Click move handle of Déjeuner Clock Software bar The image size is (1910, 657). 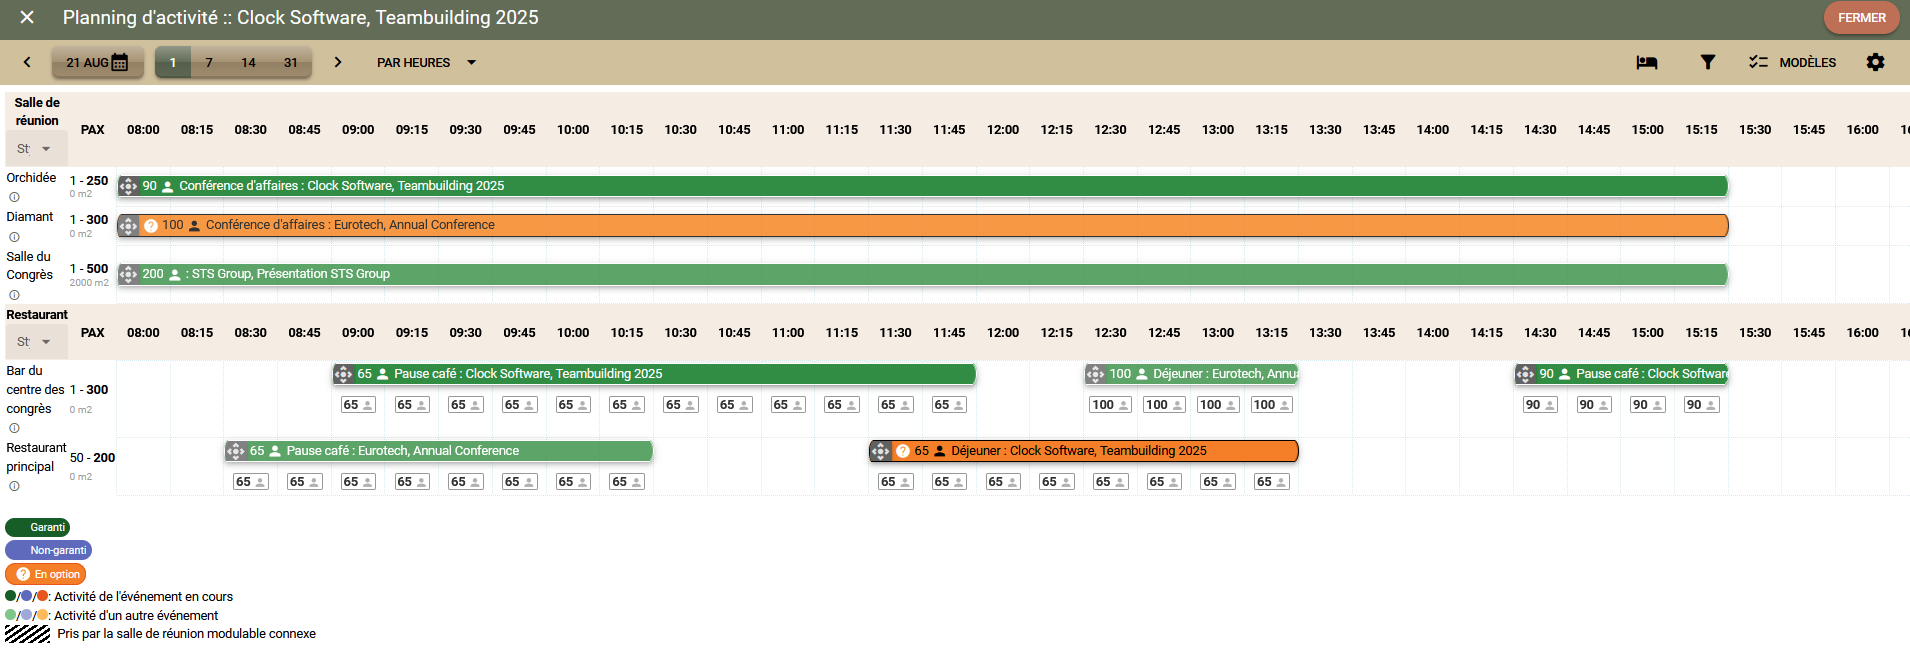(x=880, y=451)
